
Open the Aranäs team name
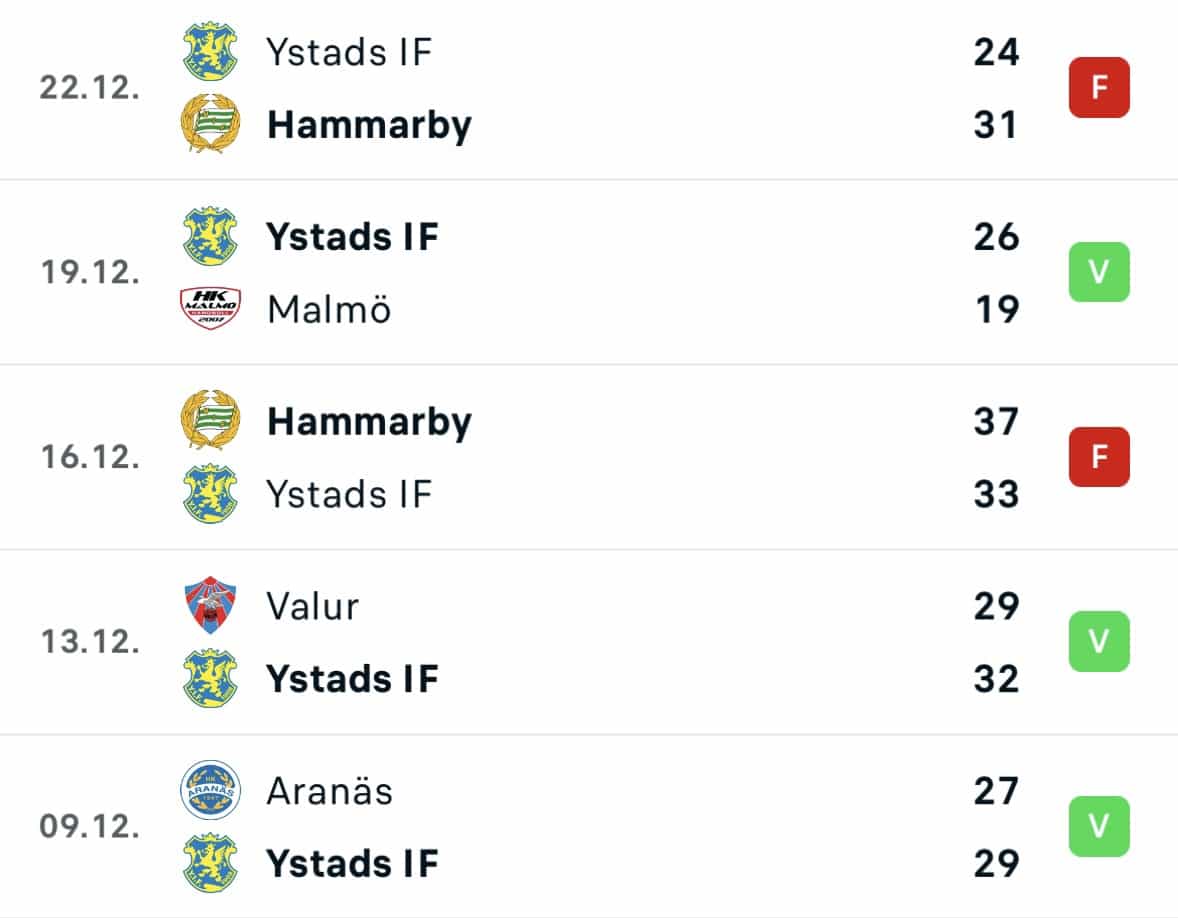tap(329, 790)
